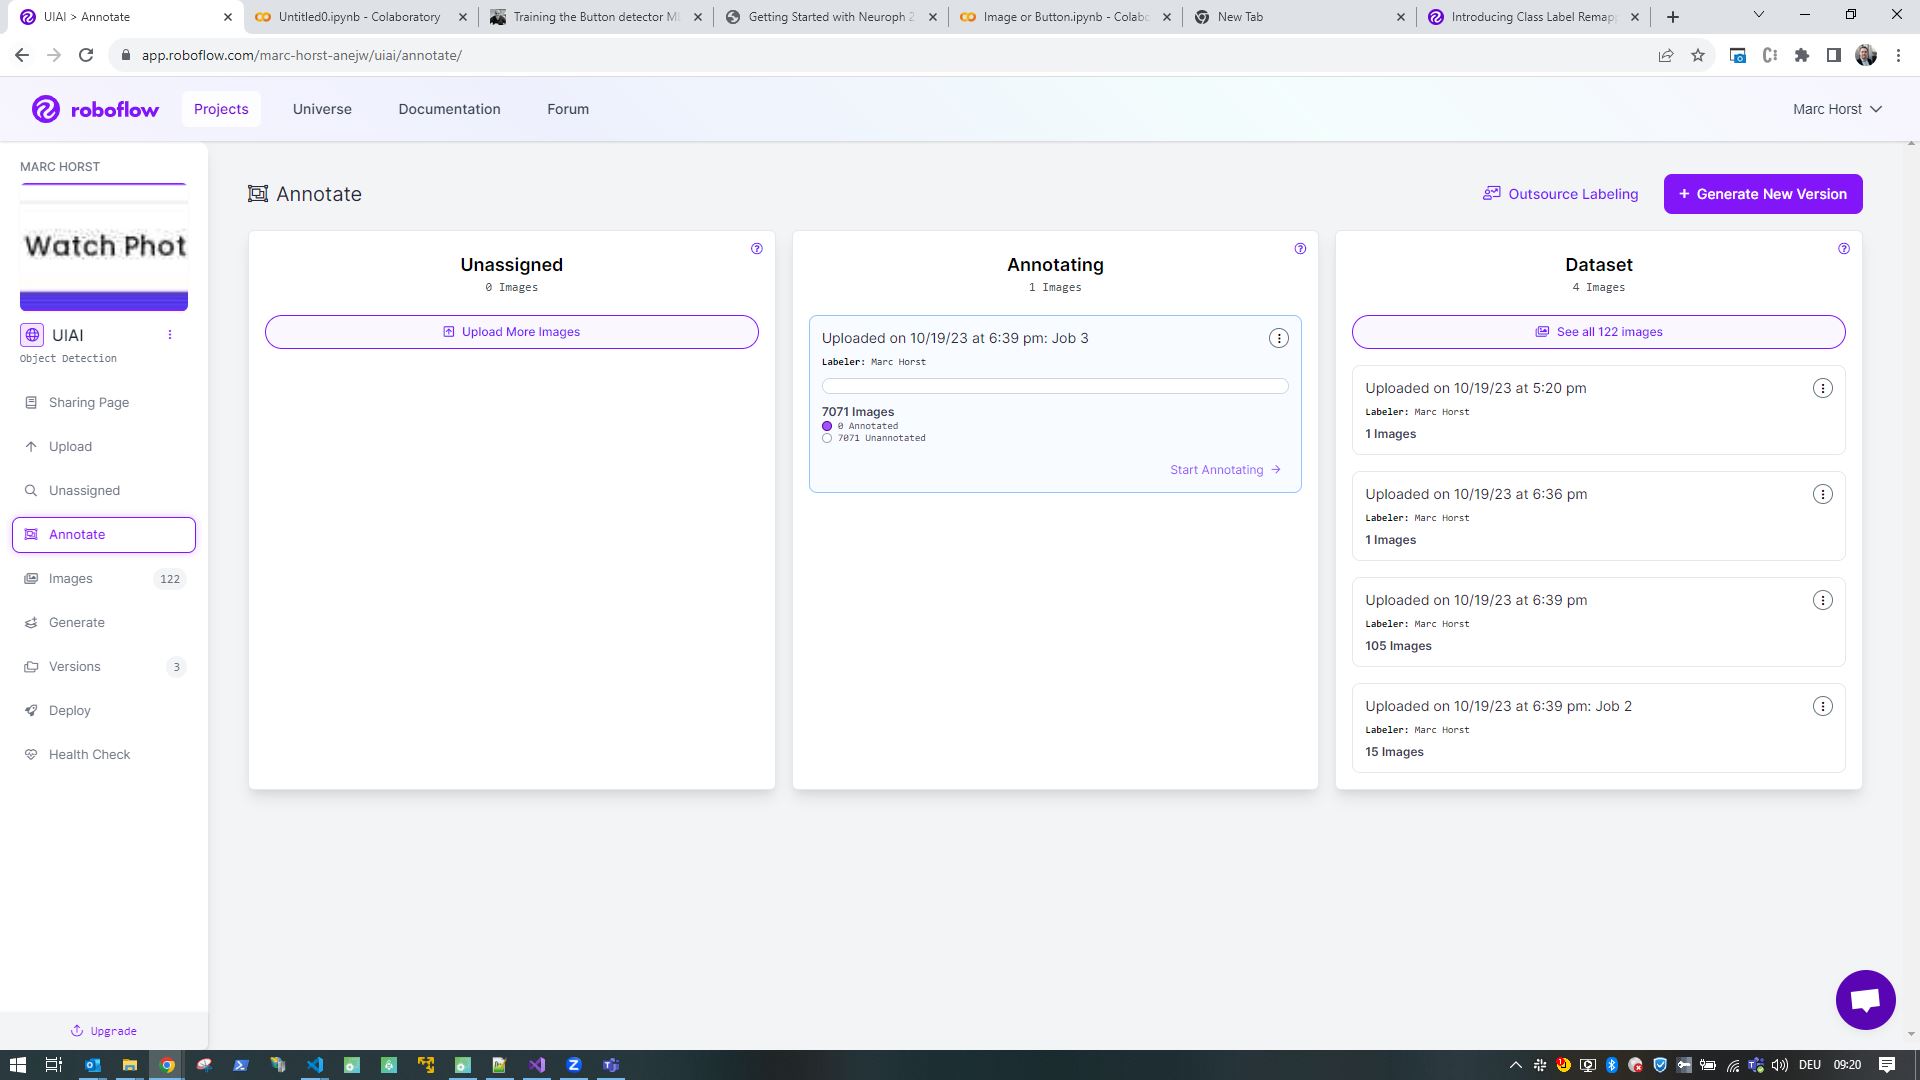Open UIAI project three-dot menu

170,335
